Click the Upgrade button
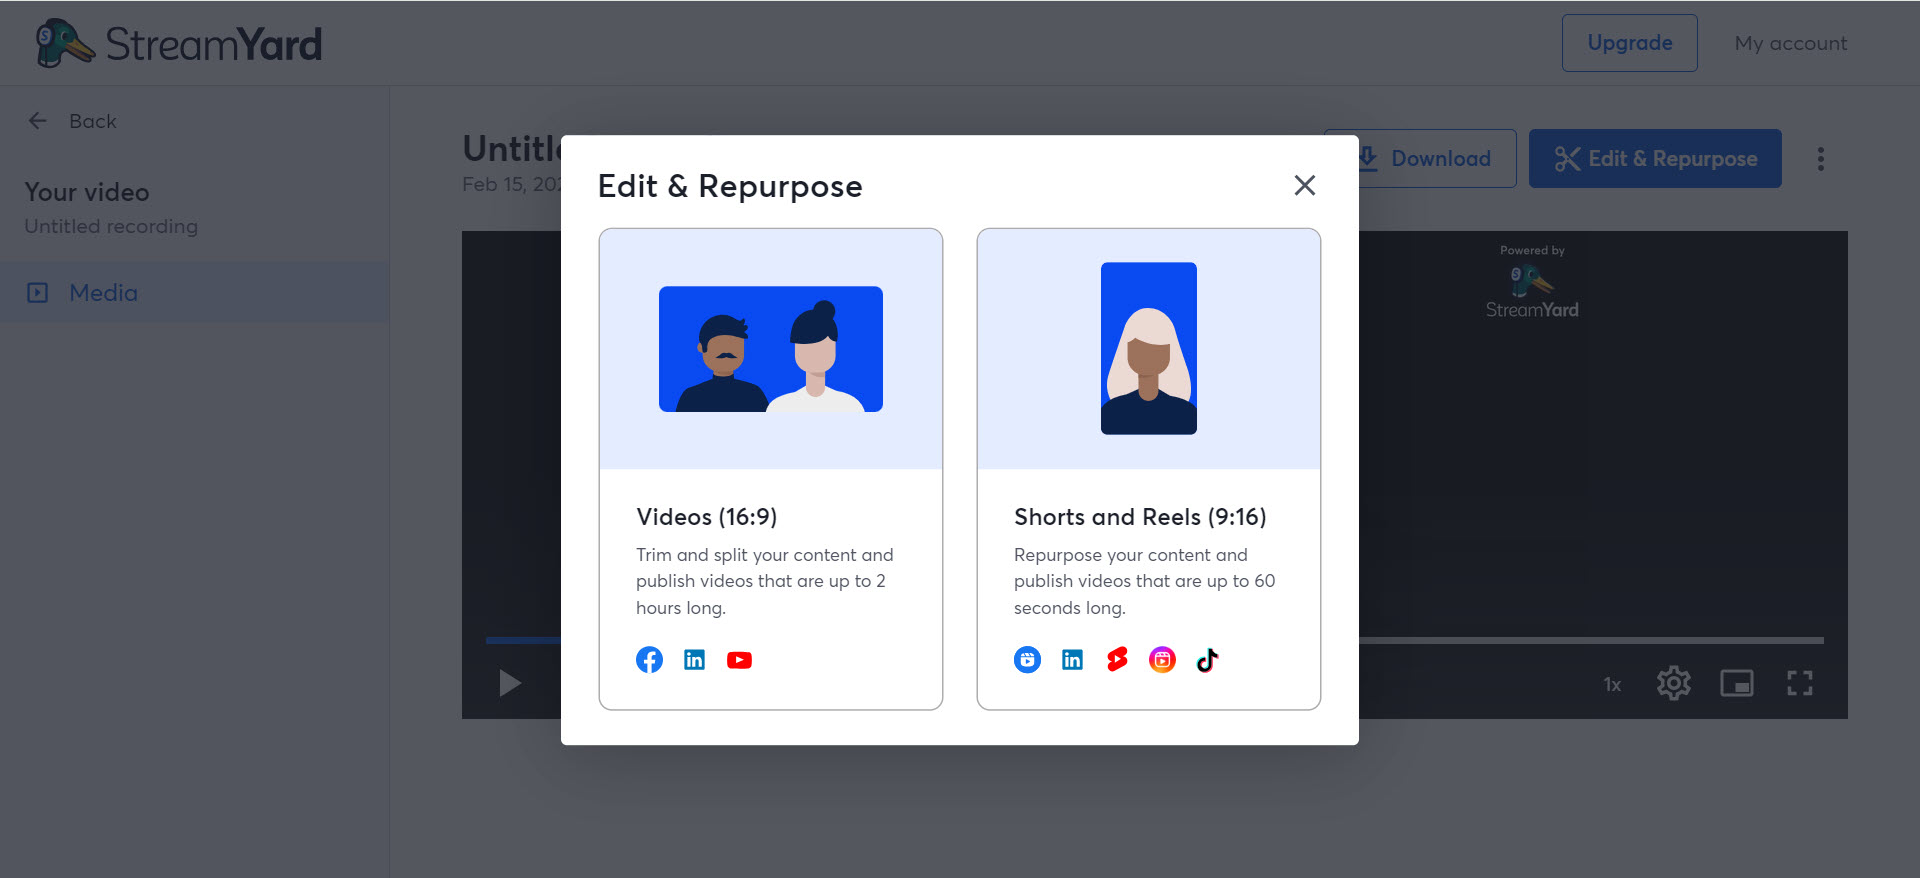1920x878 pixels. pos(1630,43)
